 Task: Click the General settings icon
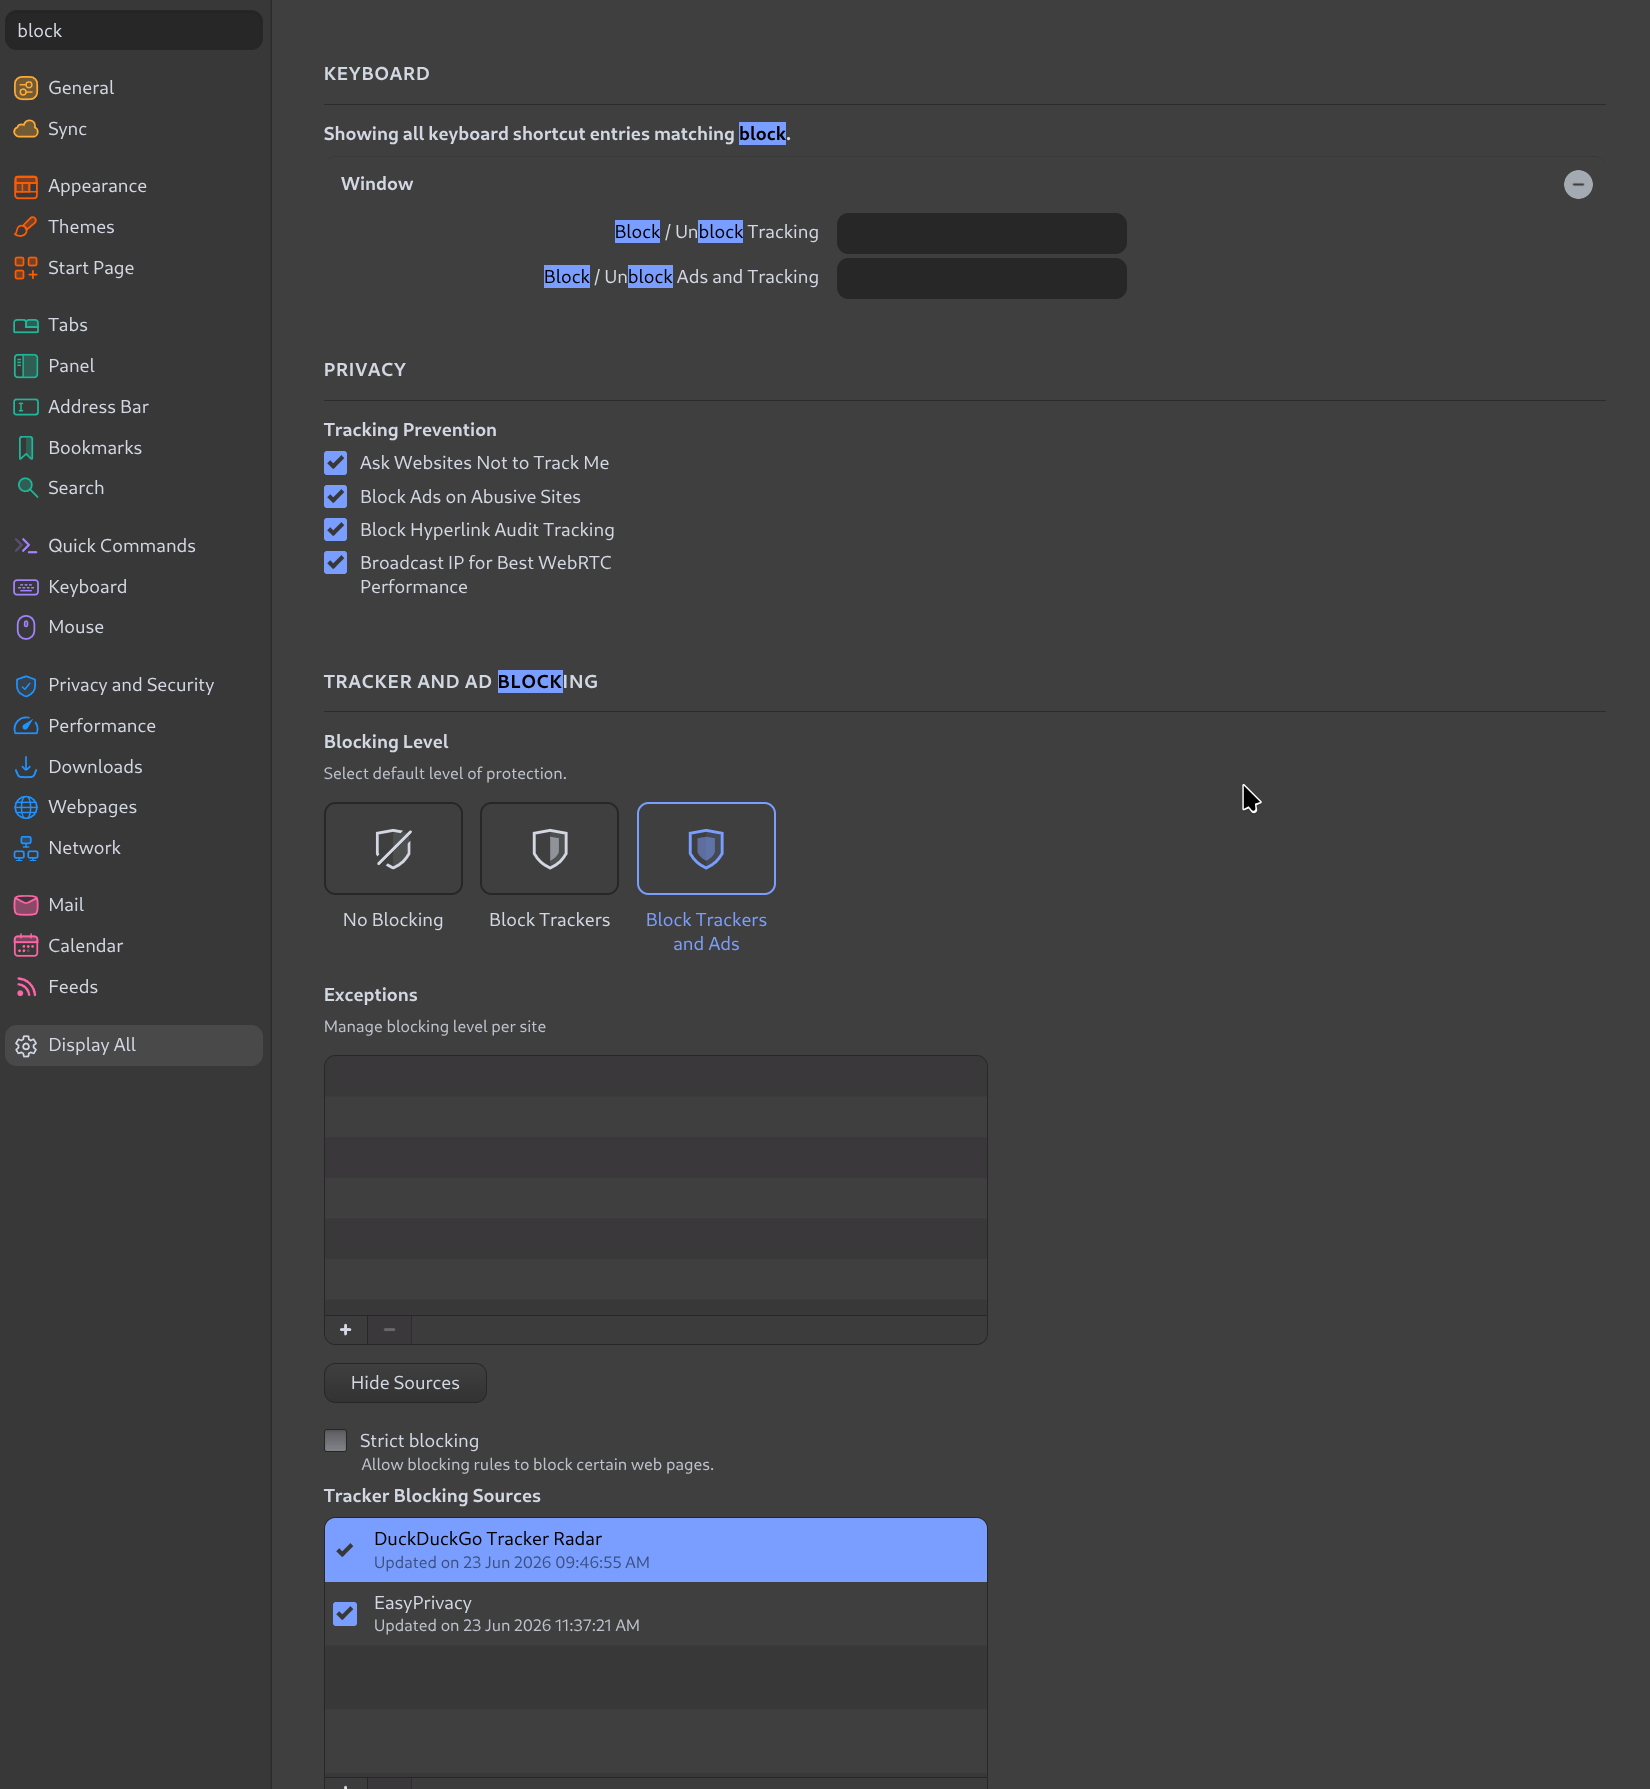(26, 88)
